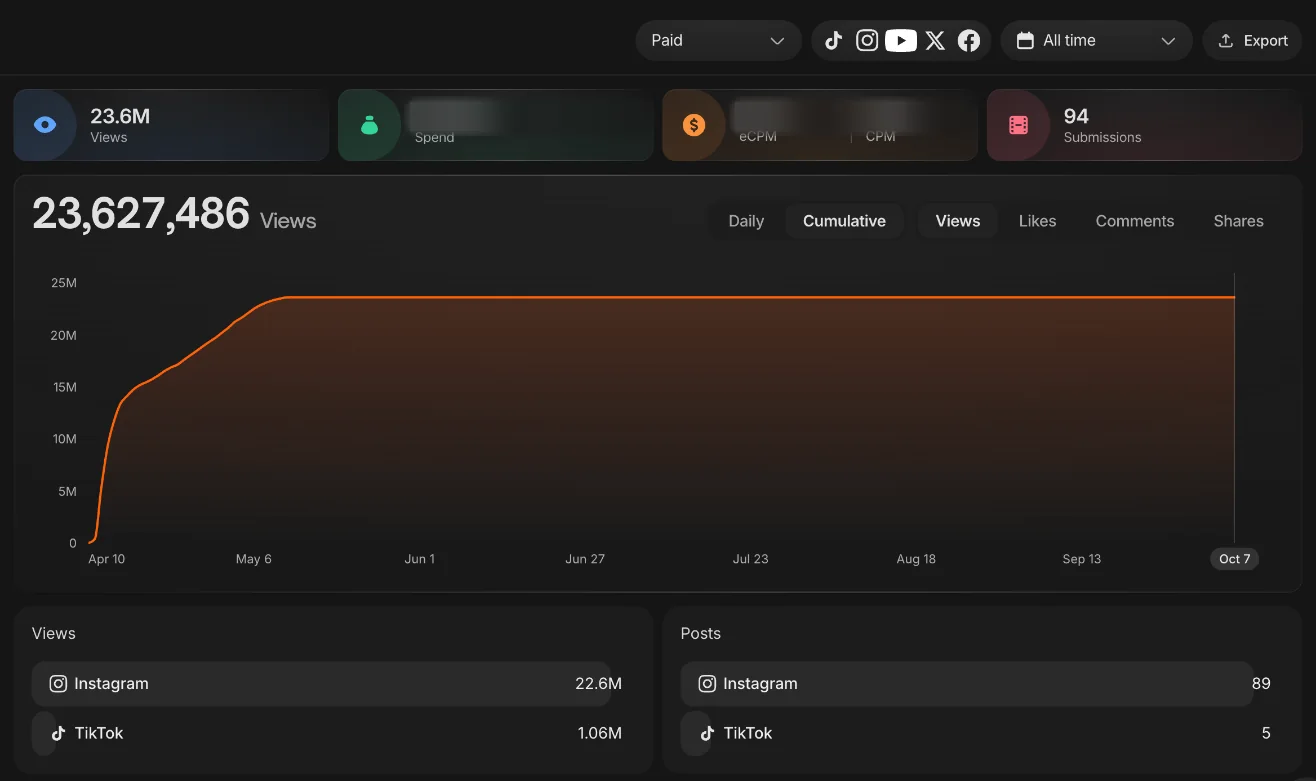Open the 94 Submissions summary card
Image resolution: width=1316 pixels, height=781 pixels.
1144,125
